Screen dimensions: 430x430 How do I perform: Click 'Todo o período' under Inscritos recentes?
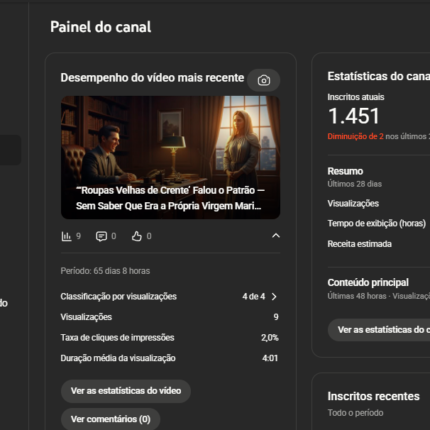pyautogui.click(x=355, y=413)
